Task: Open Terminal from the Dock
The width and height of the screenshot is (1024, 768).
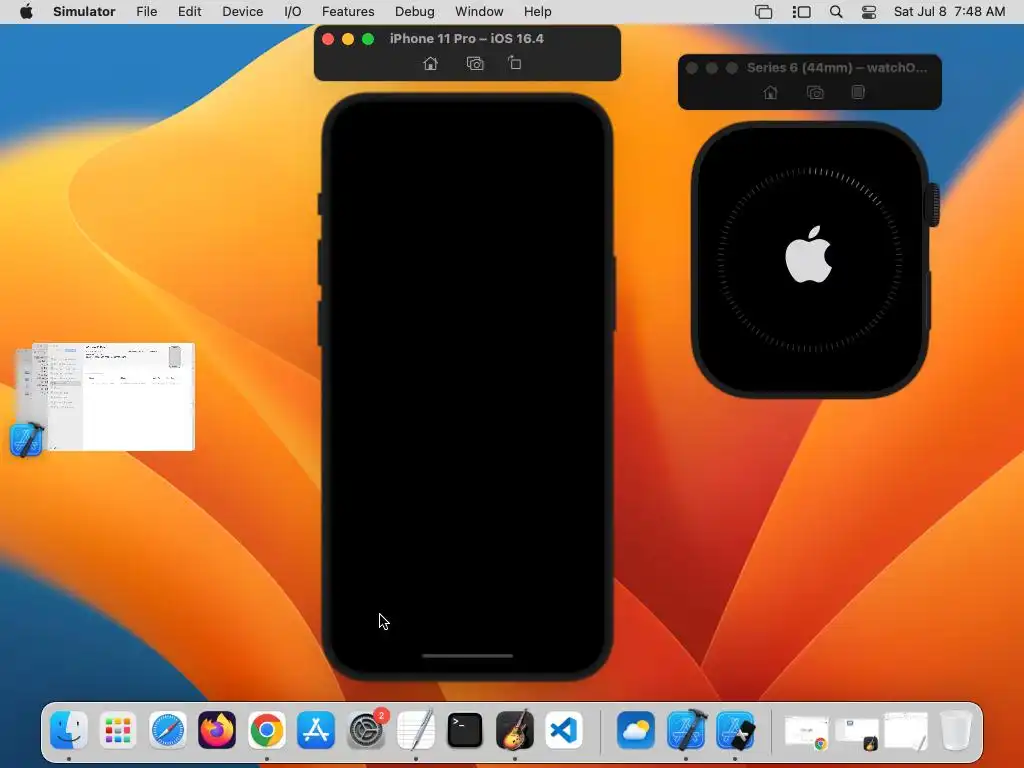Action: tap(465, 729)
